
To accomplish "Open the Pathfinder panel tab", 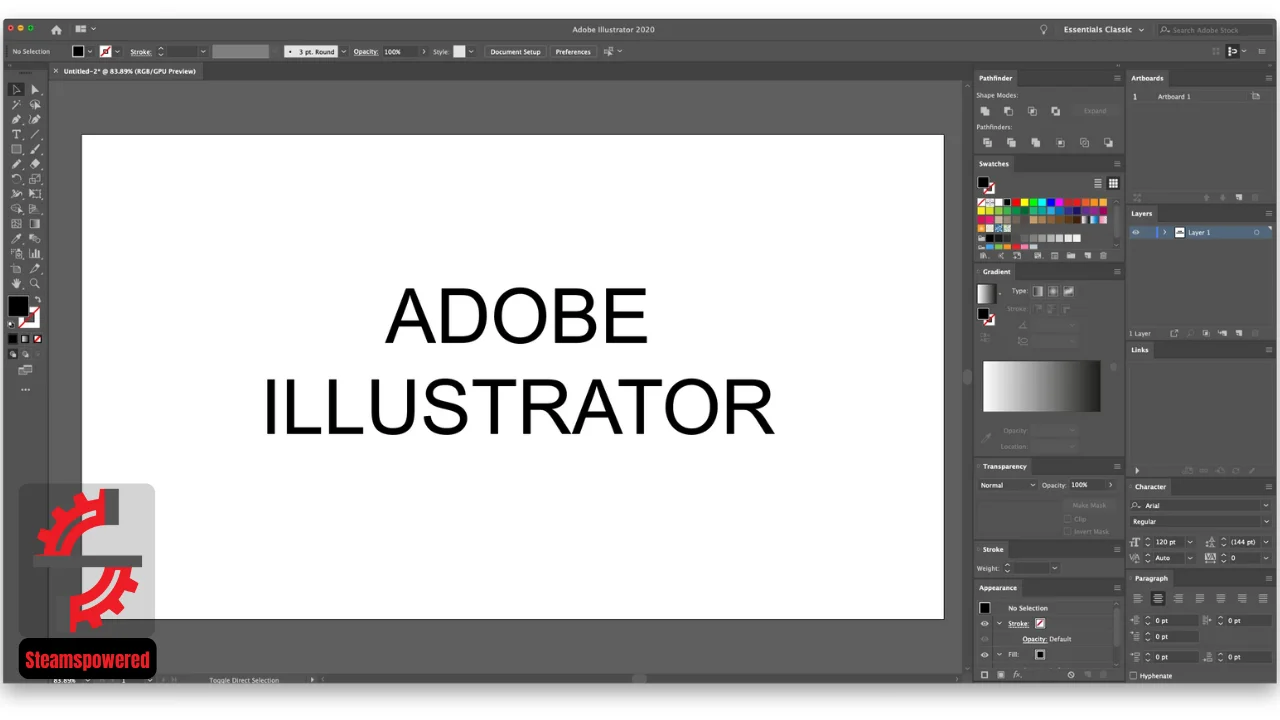I will click(995, 78).
